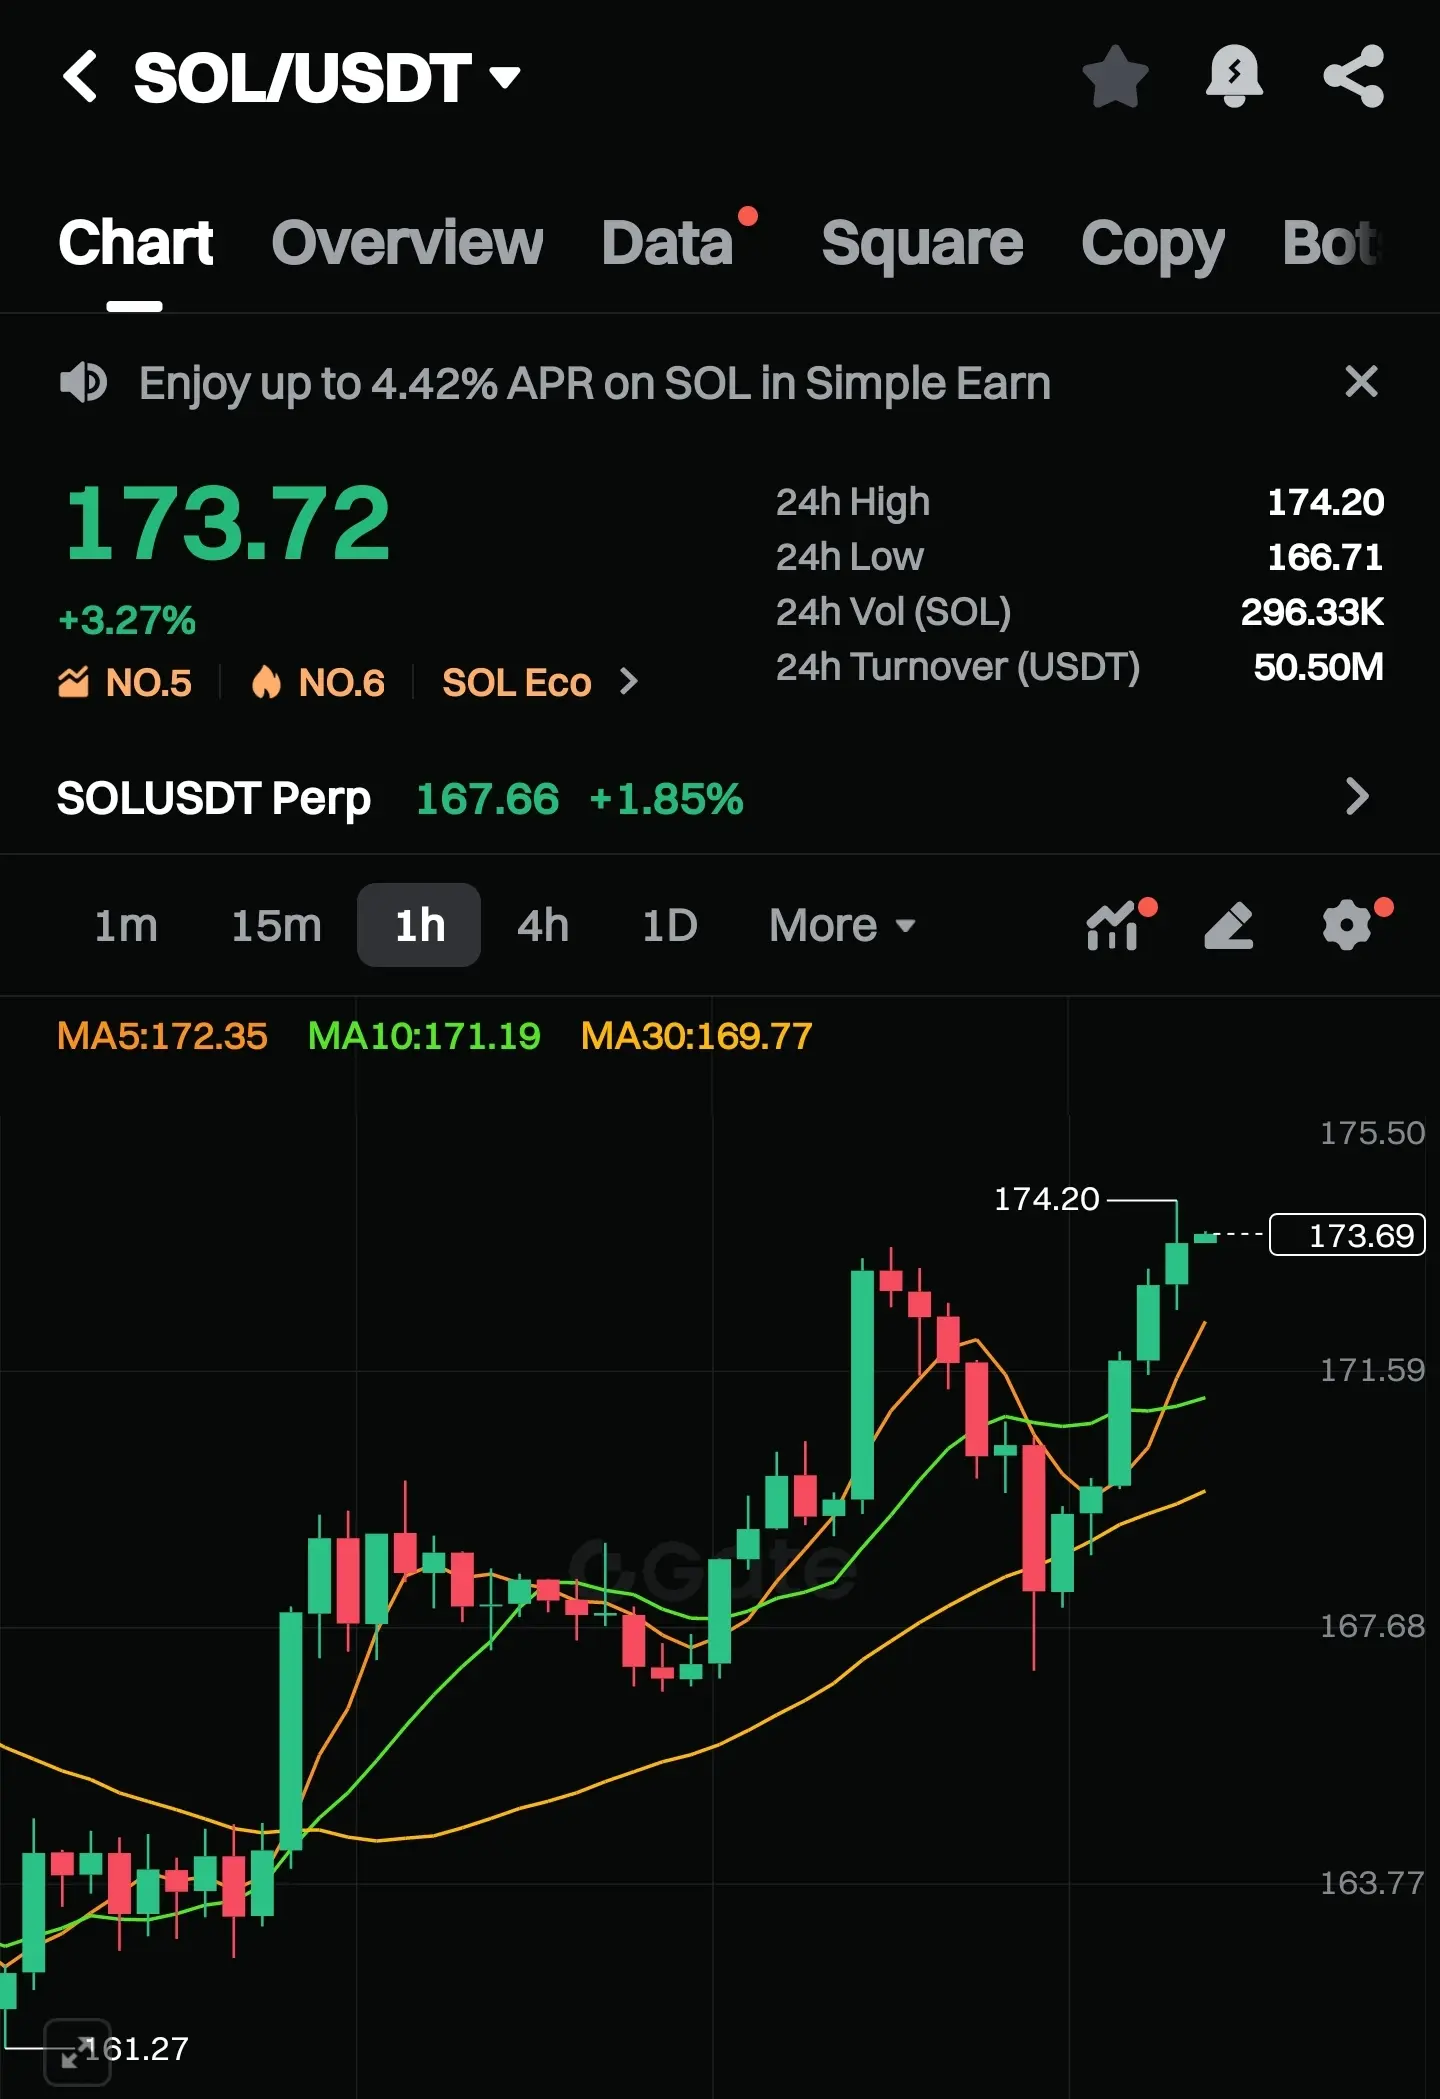Tap the 24h High value 174.20

tap(1326, 502)
